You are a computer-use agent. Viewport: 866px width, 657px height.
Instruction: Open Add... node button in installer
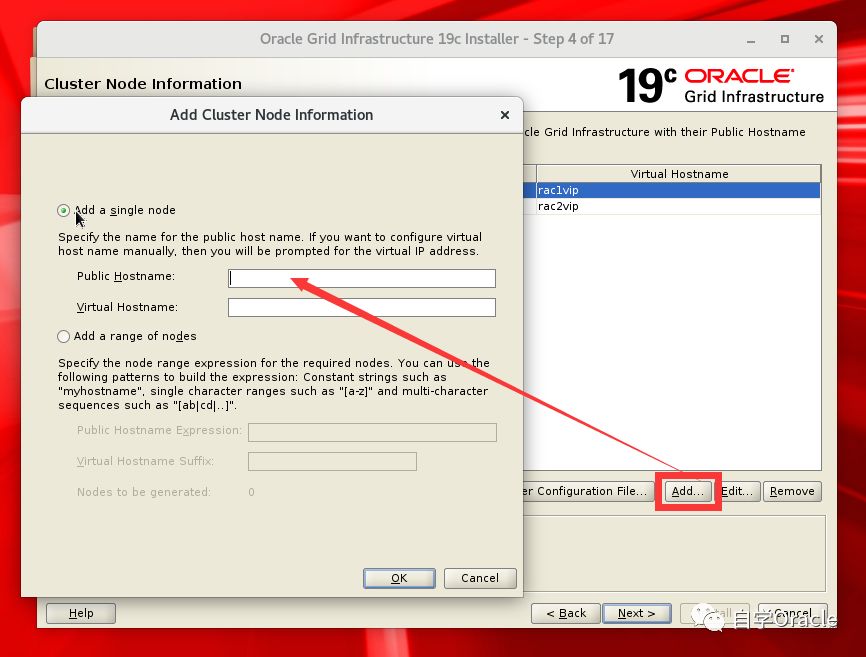(688, 491)
